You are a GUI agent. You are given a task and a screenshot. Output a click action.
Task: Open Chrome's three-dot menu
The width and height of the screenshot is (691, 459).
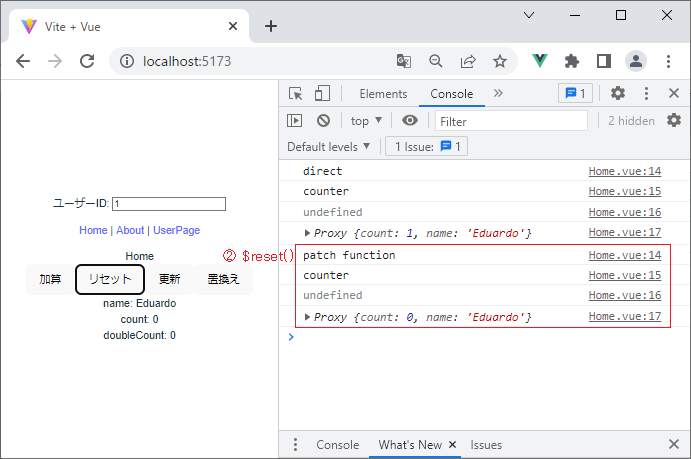[669, 61]
